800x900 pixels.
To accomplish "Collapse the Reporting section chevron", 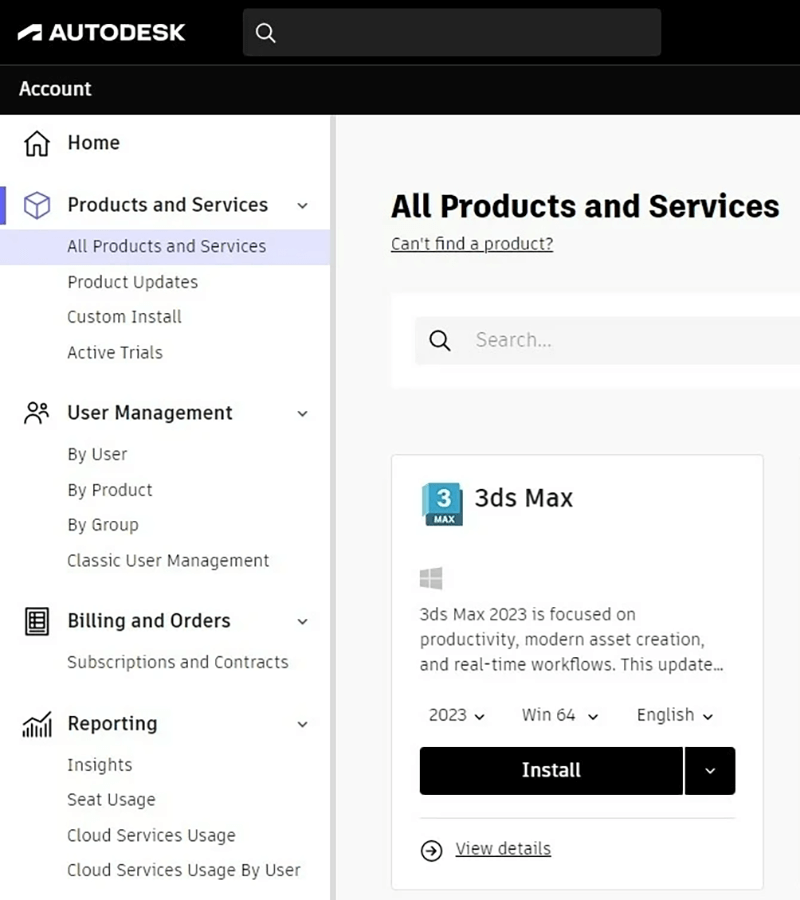I will (302, 724).
